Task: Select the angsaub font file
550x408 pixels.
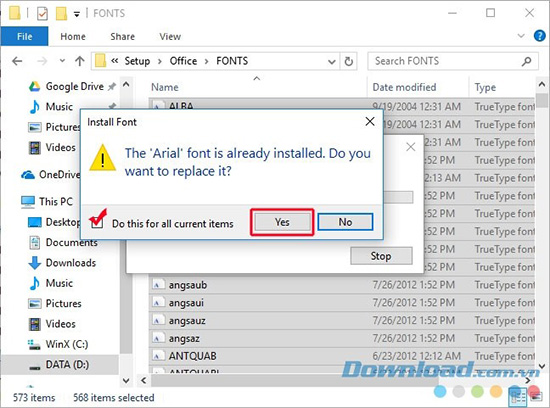Action: tap(342, 285)
